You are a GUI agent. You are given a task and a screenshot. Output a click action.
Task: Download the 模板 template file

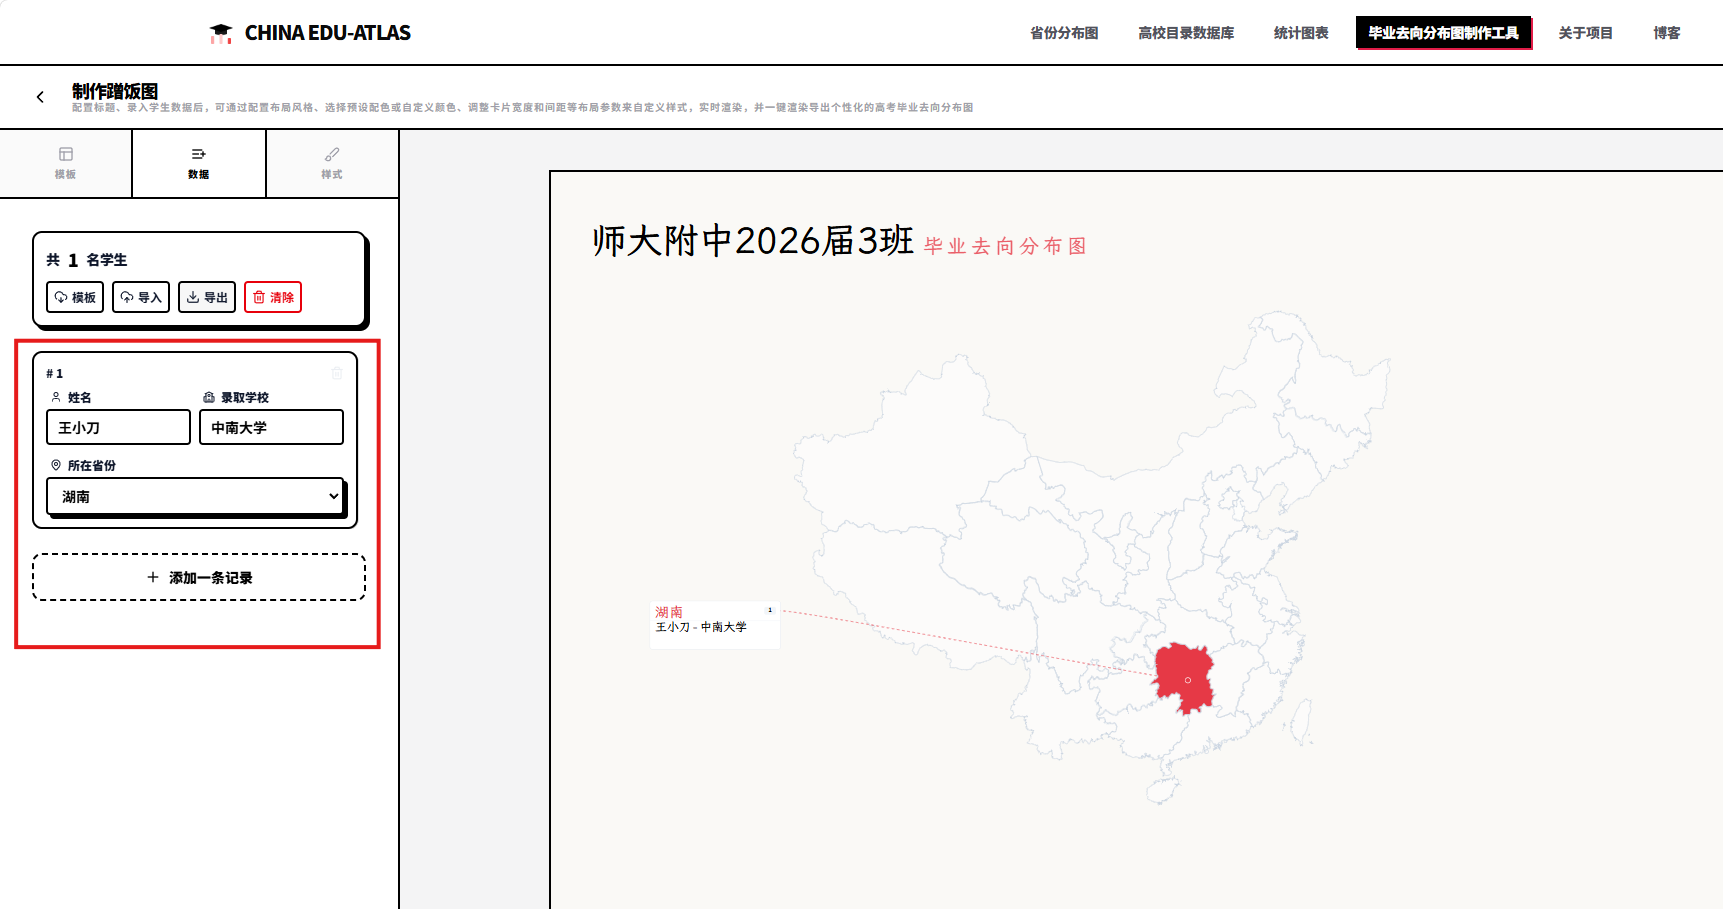pos(75,297)
